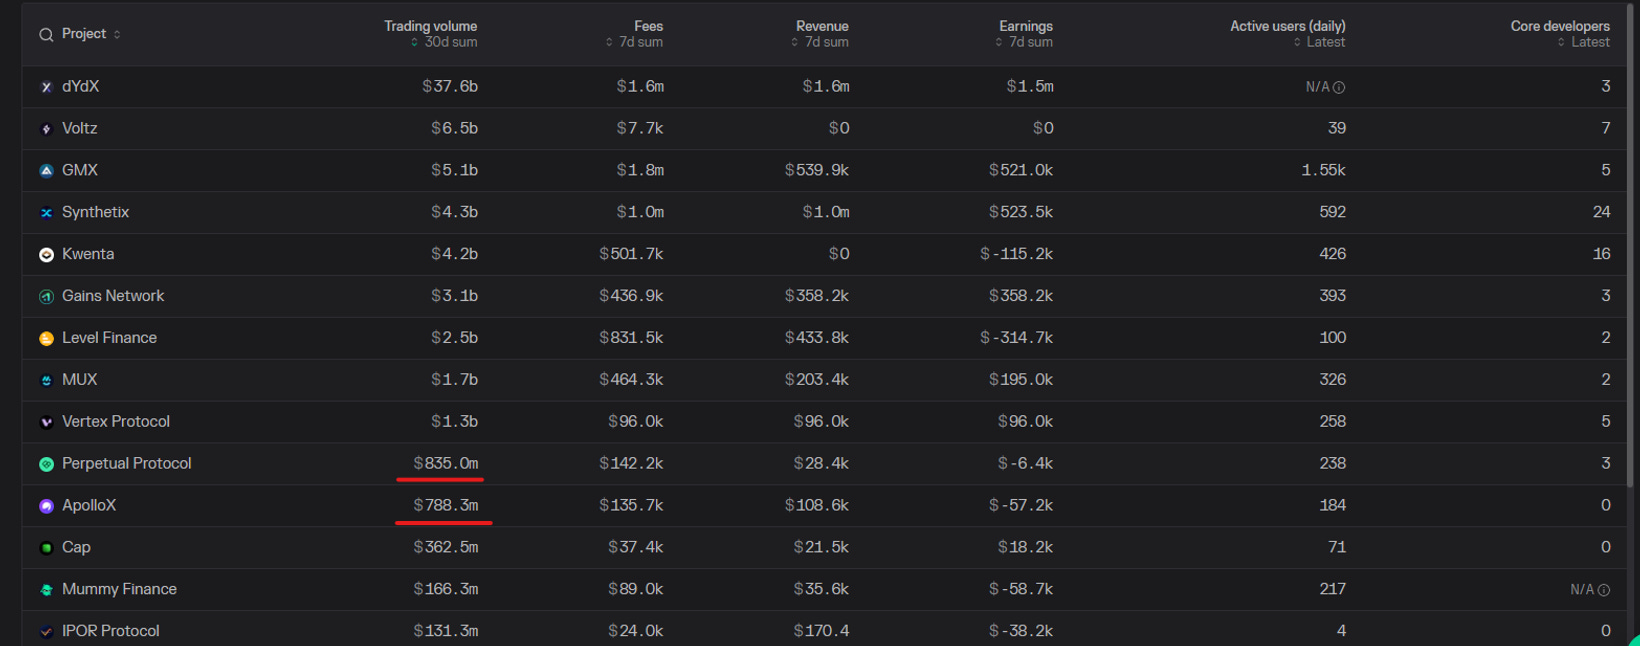Click Vertex Protocol fees $96.0k
The image size is (1640, 646).
tap(636, 423)
